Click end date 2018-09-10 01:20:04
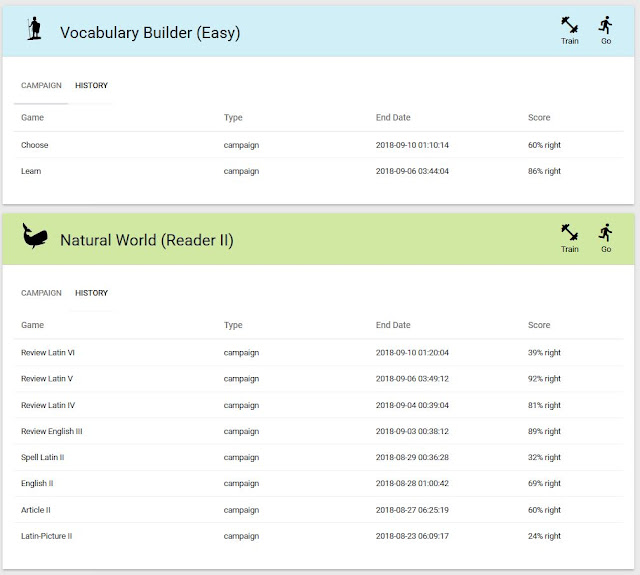The width and height of the screenshot is (640, 575). pos(412,353)
